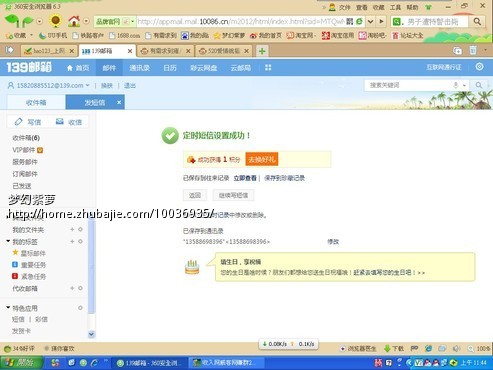Click the plus icon beside 我的文件夹

[x=72, y=229]
